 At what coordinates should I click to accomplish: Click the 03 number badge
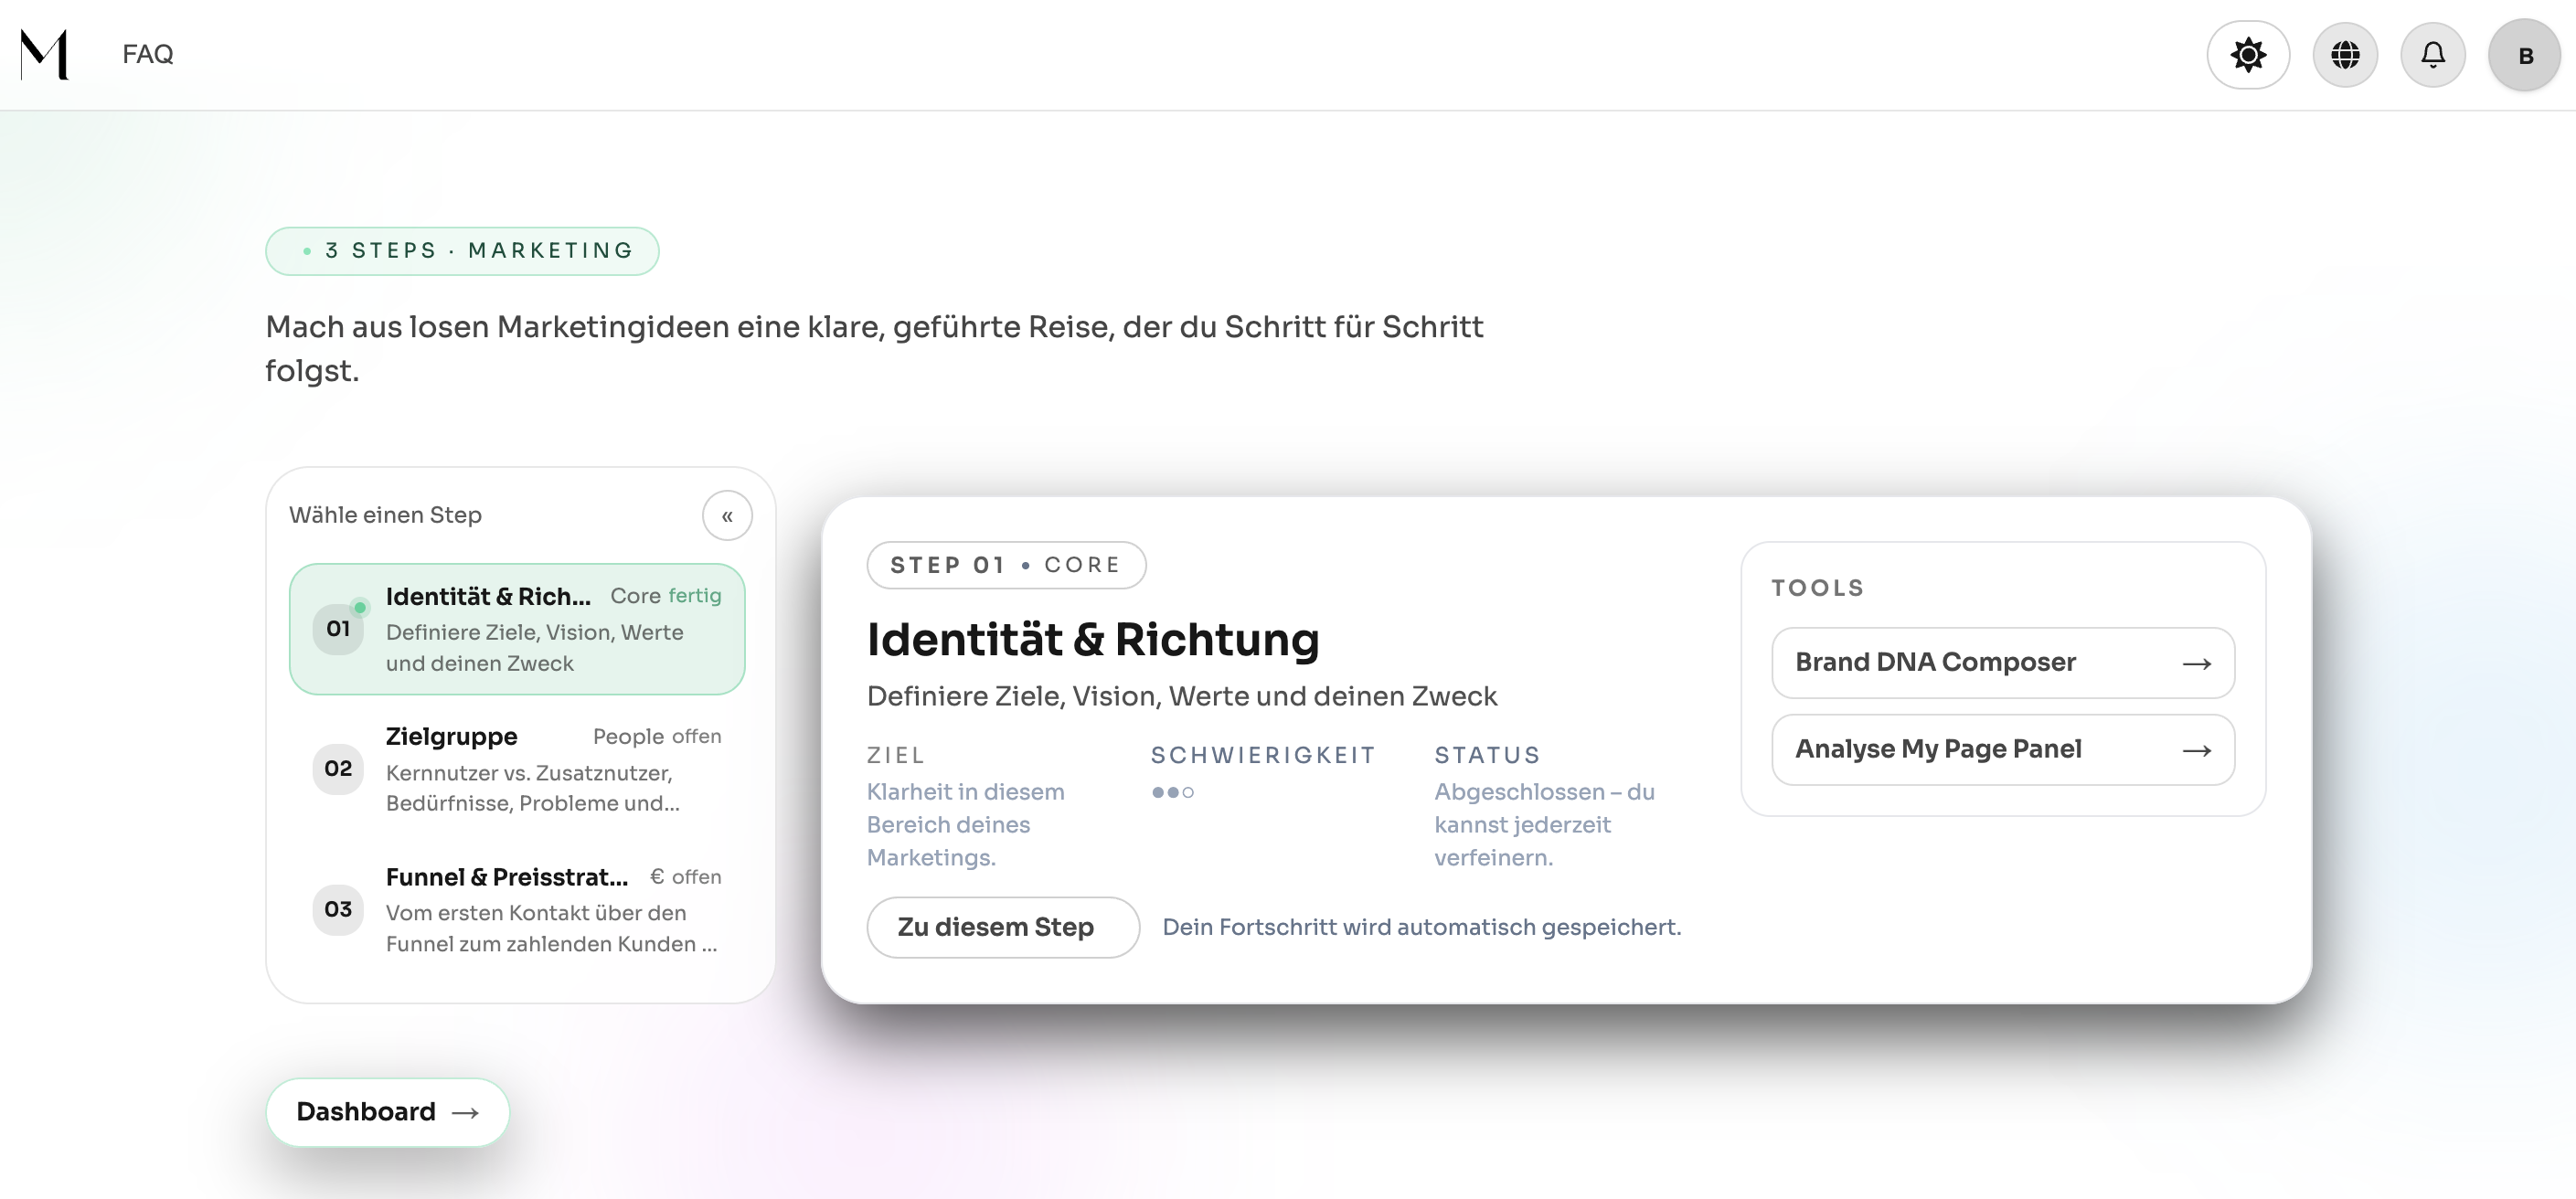pos(338,909)
